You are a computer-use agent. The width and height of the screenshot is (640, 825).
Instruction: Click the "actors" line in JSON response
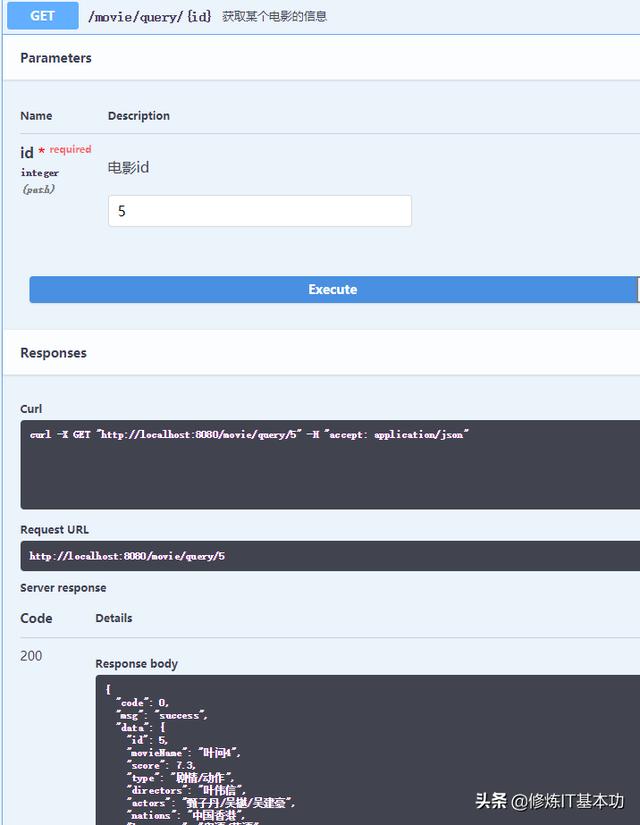tap(211, 803)
